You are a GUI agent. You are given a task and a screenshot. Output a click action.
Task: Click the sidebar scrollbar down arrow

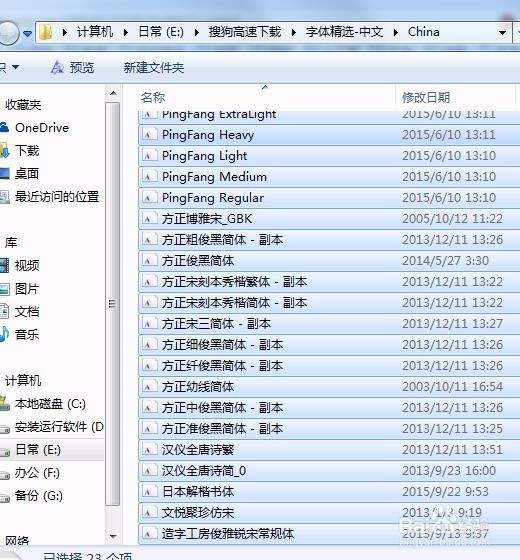coord(113,536)
